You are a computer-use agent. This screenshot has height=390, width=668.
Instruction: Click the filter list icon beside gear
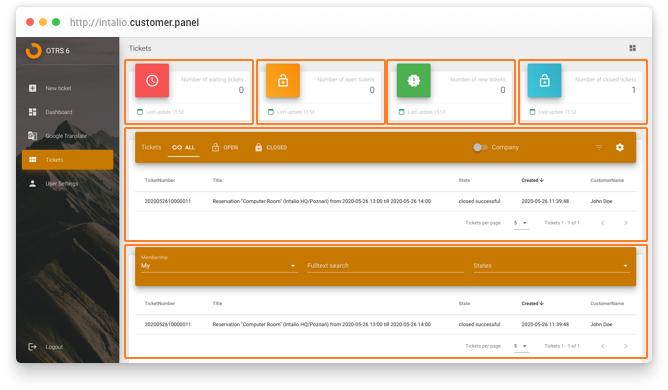coord(599,147)
